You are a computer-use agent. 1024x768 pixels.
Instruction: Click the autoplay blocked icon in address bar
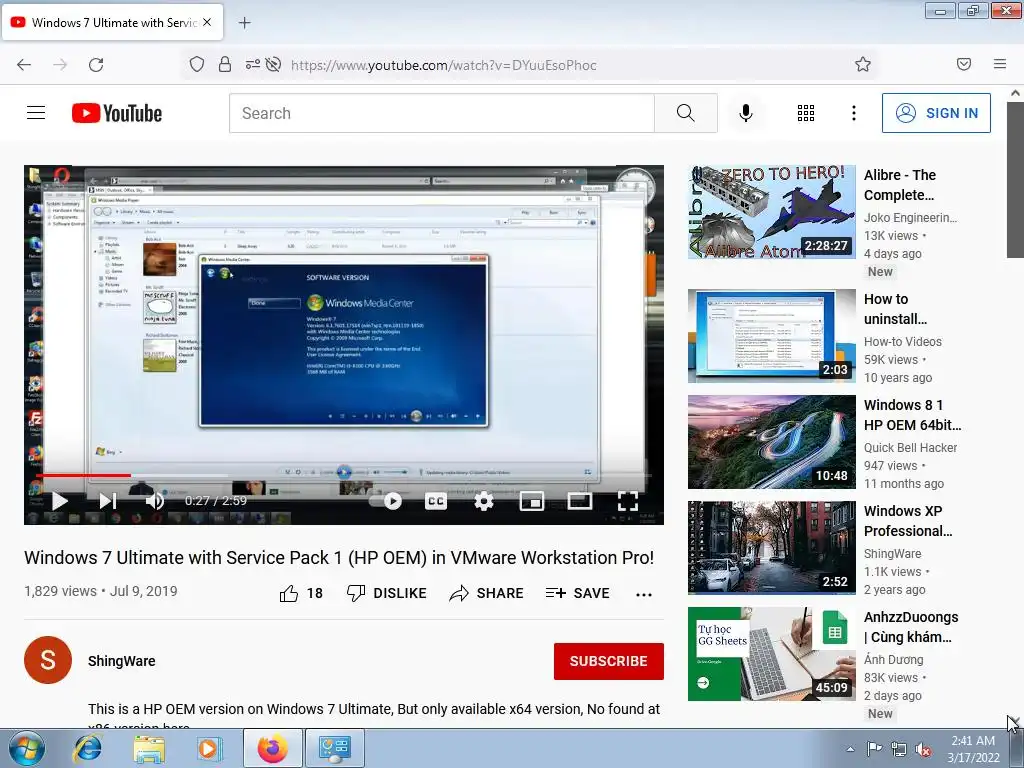[x=274, y=64]
